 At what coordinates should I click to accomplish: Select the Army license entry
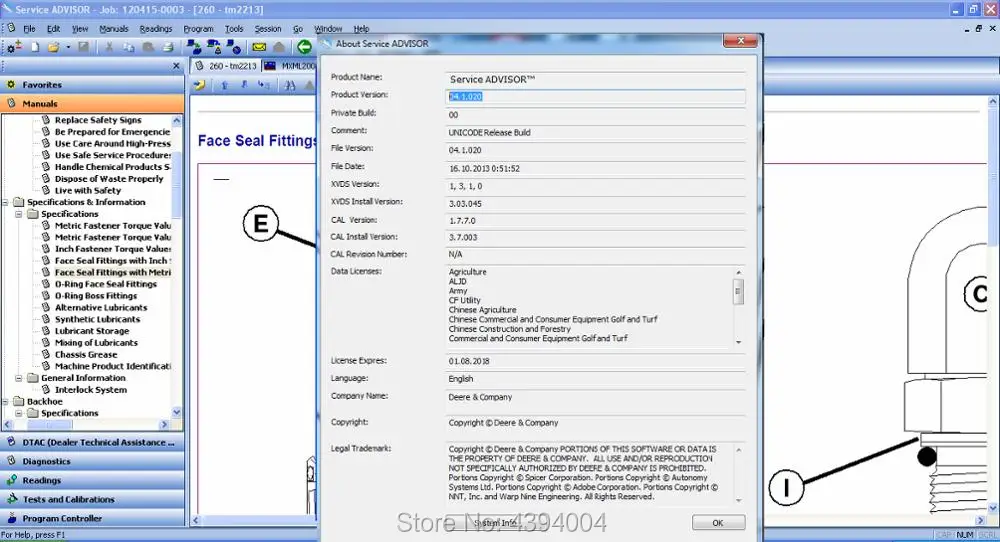(x=458, y=291)
